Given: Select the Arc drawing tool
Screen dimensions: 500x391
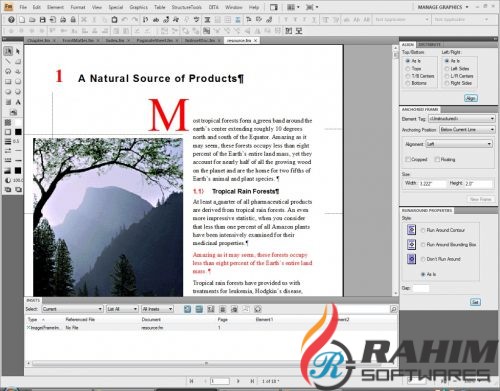Looking at the screenshot, I should pos(18,61).
